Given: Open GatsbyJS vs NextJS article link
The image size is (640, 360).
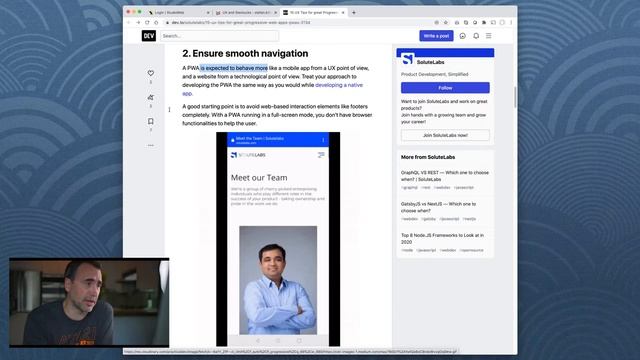Looking at the screenshot, I should click(438, 207).
